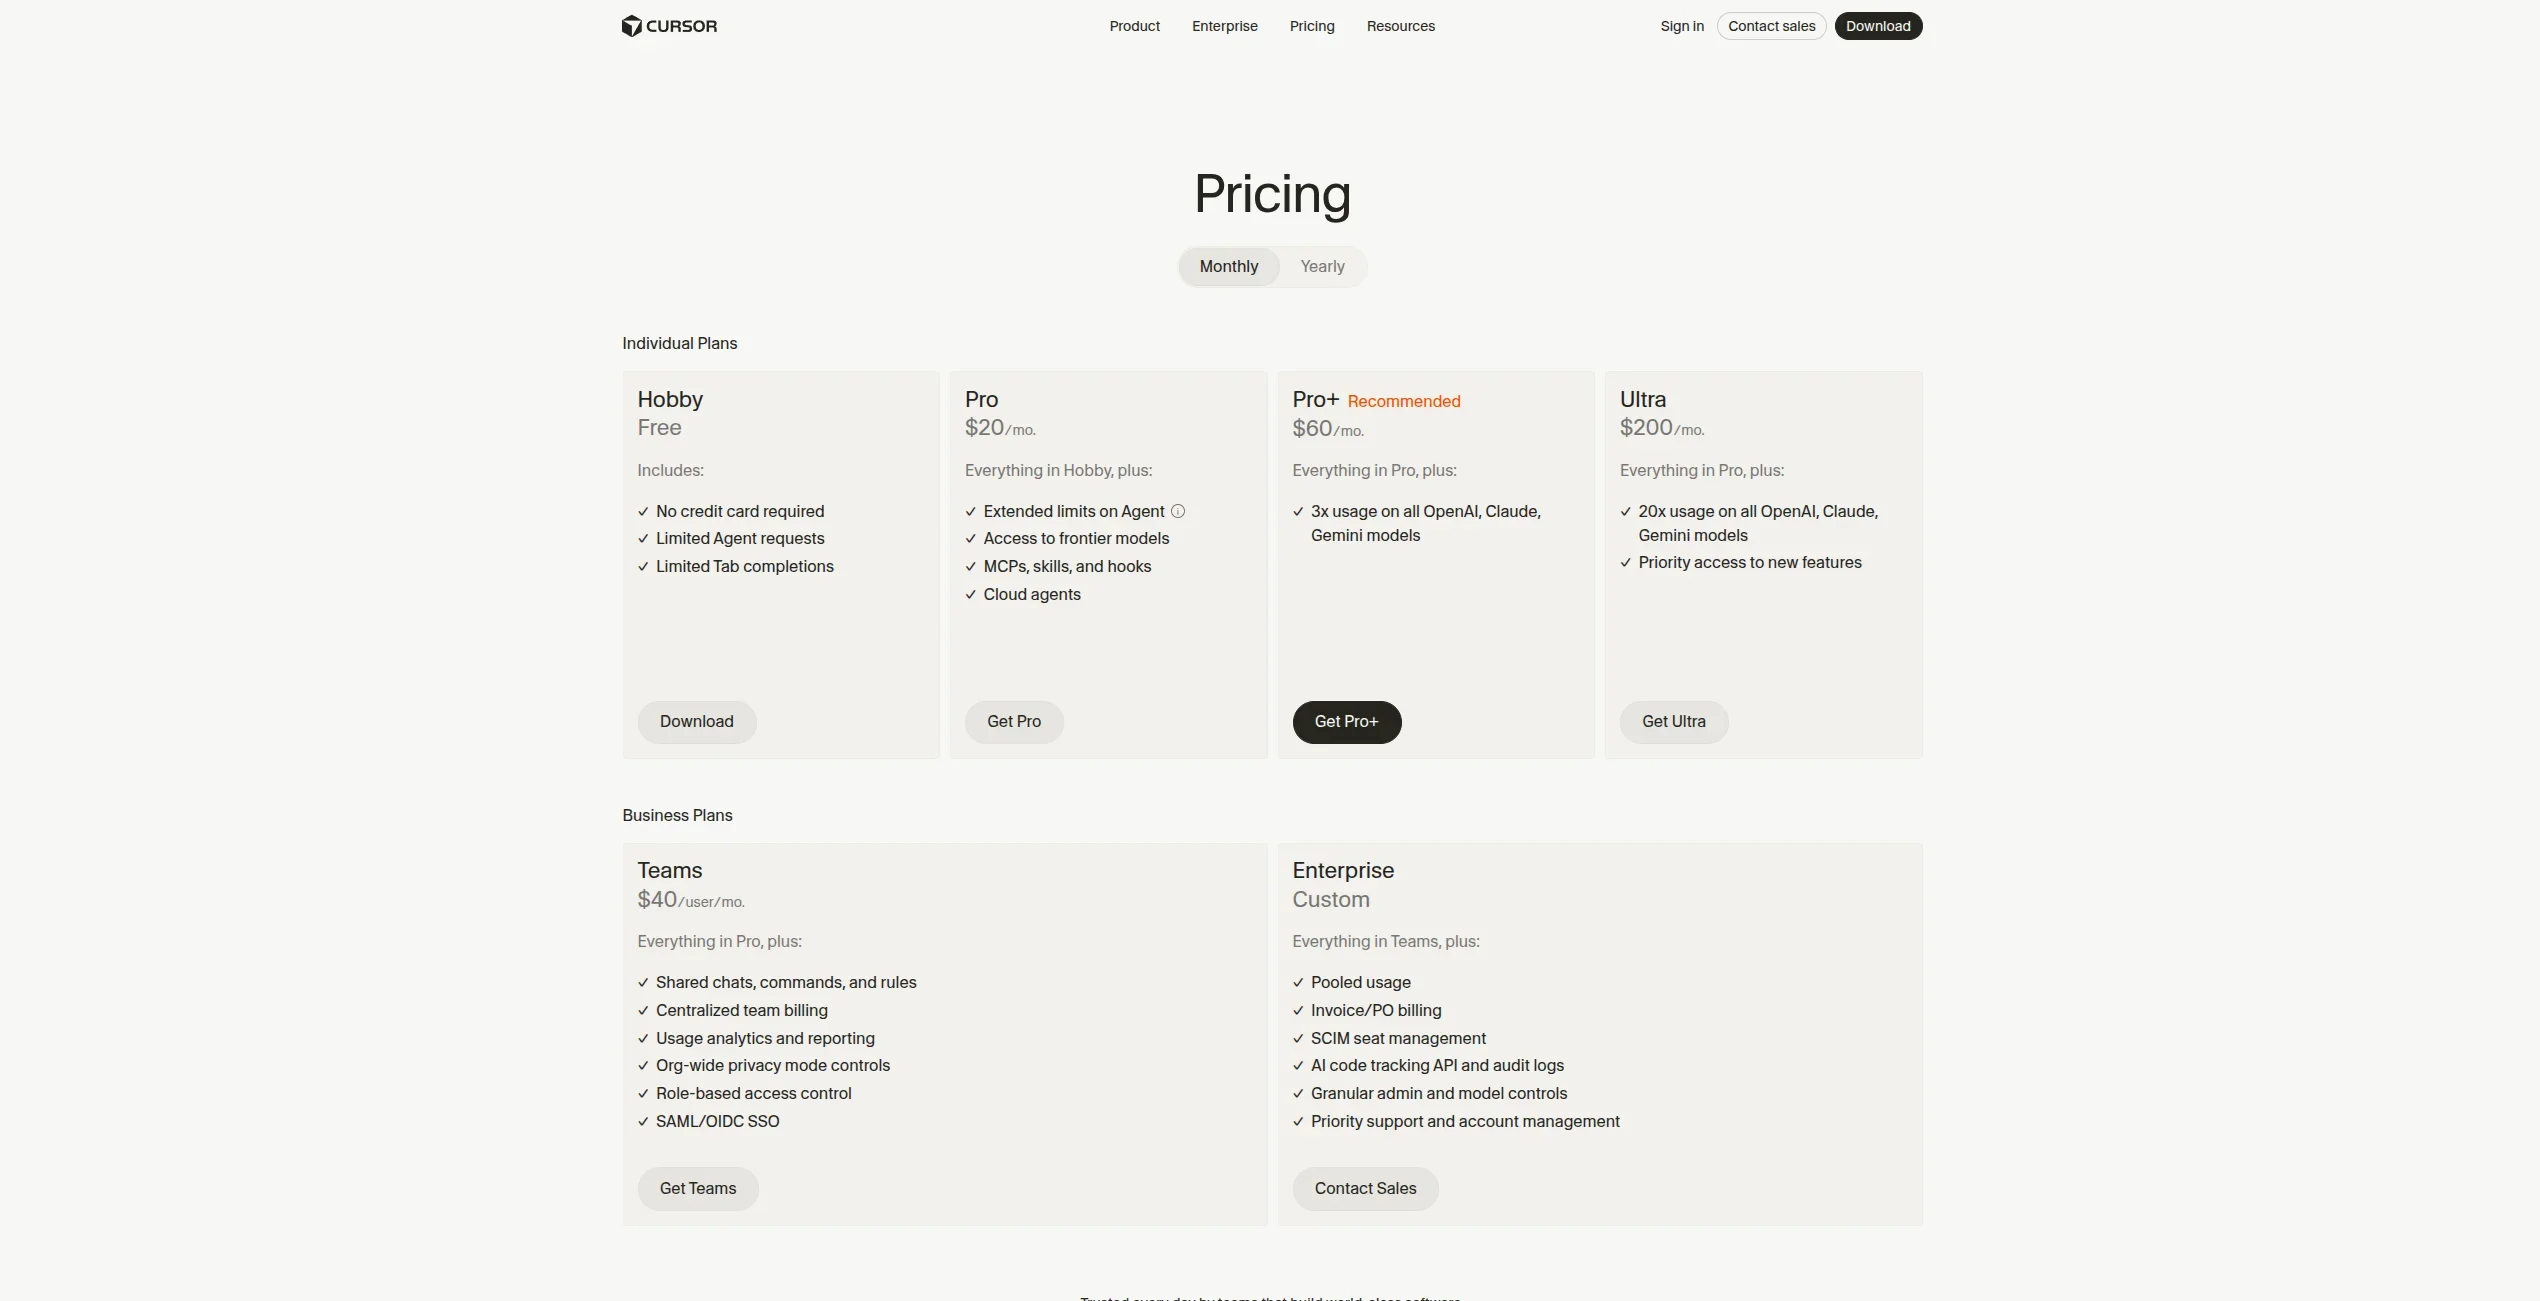Click the Download button in the header
The height and width of the screenshot is (1301, 2540).
pos(1878,26)
